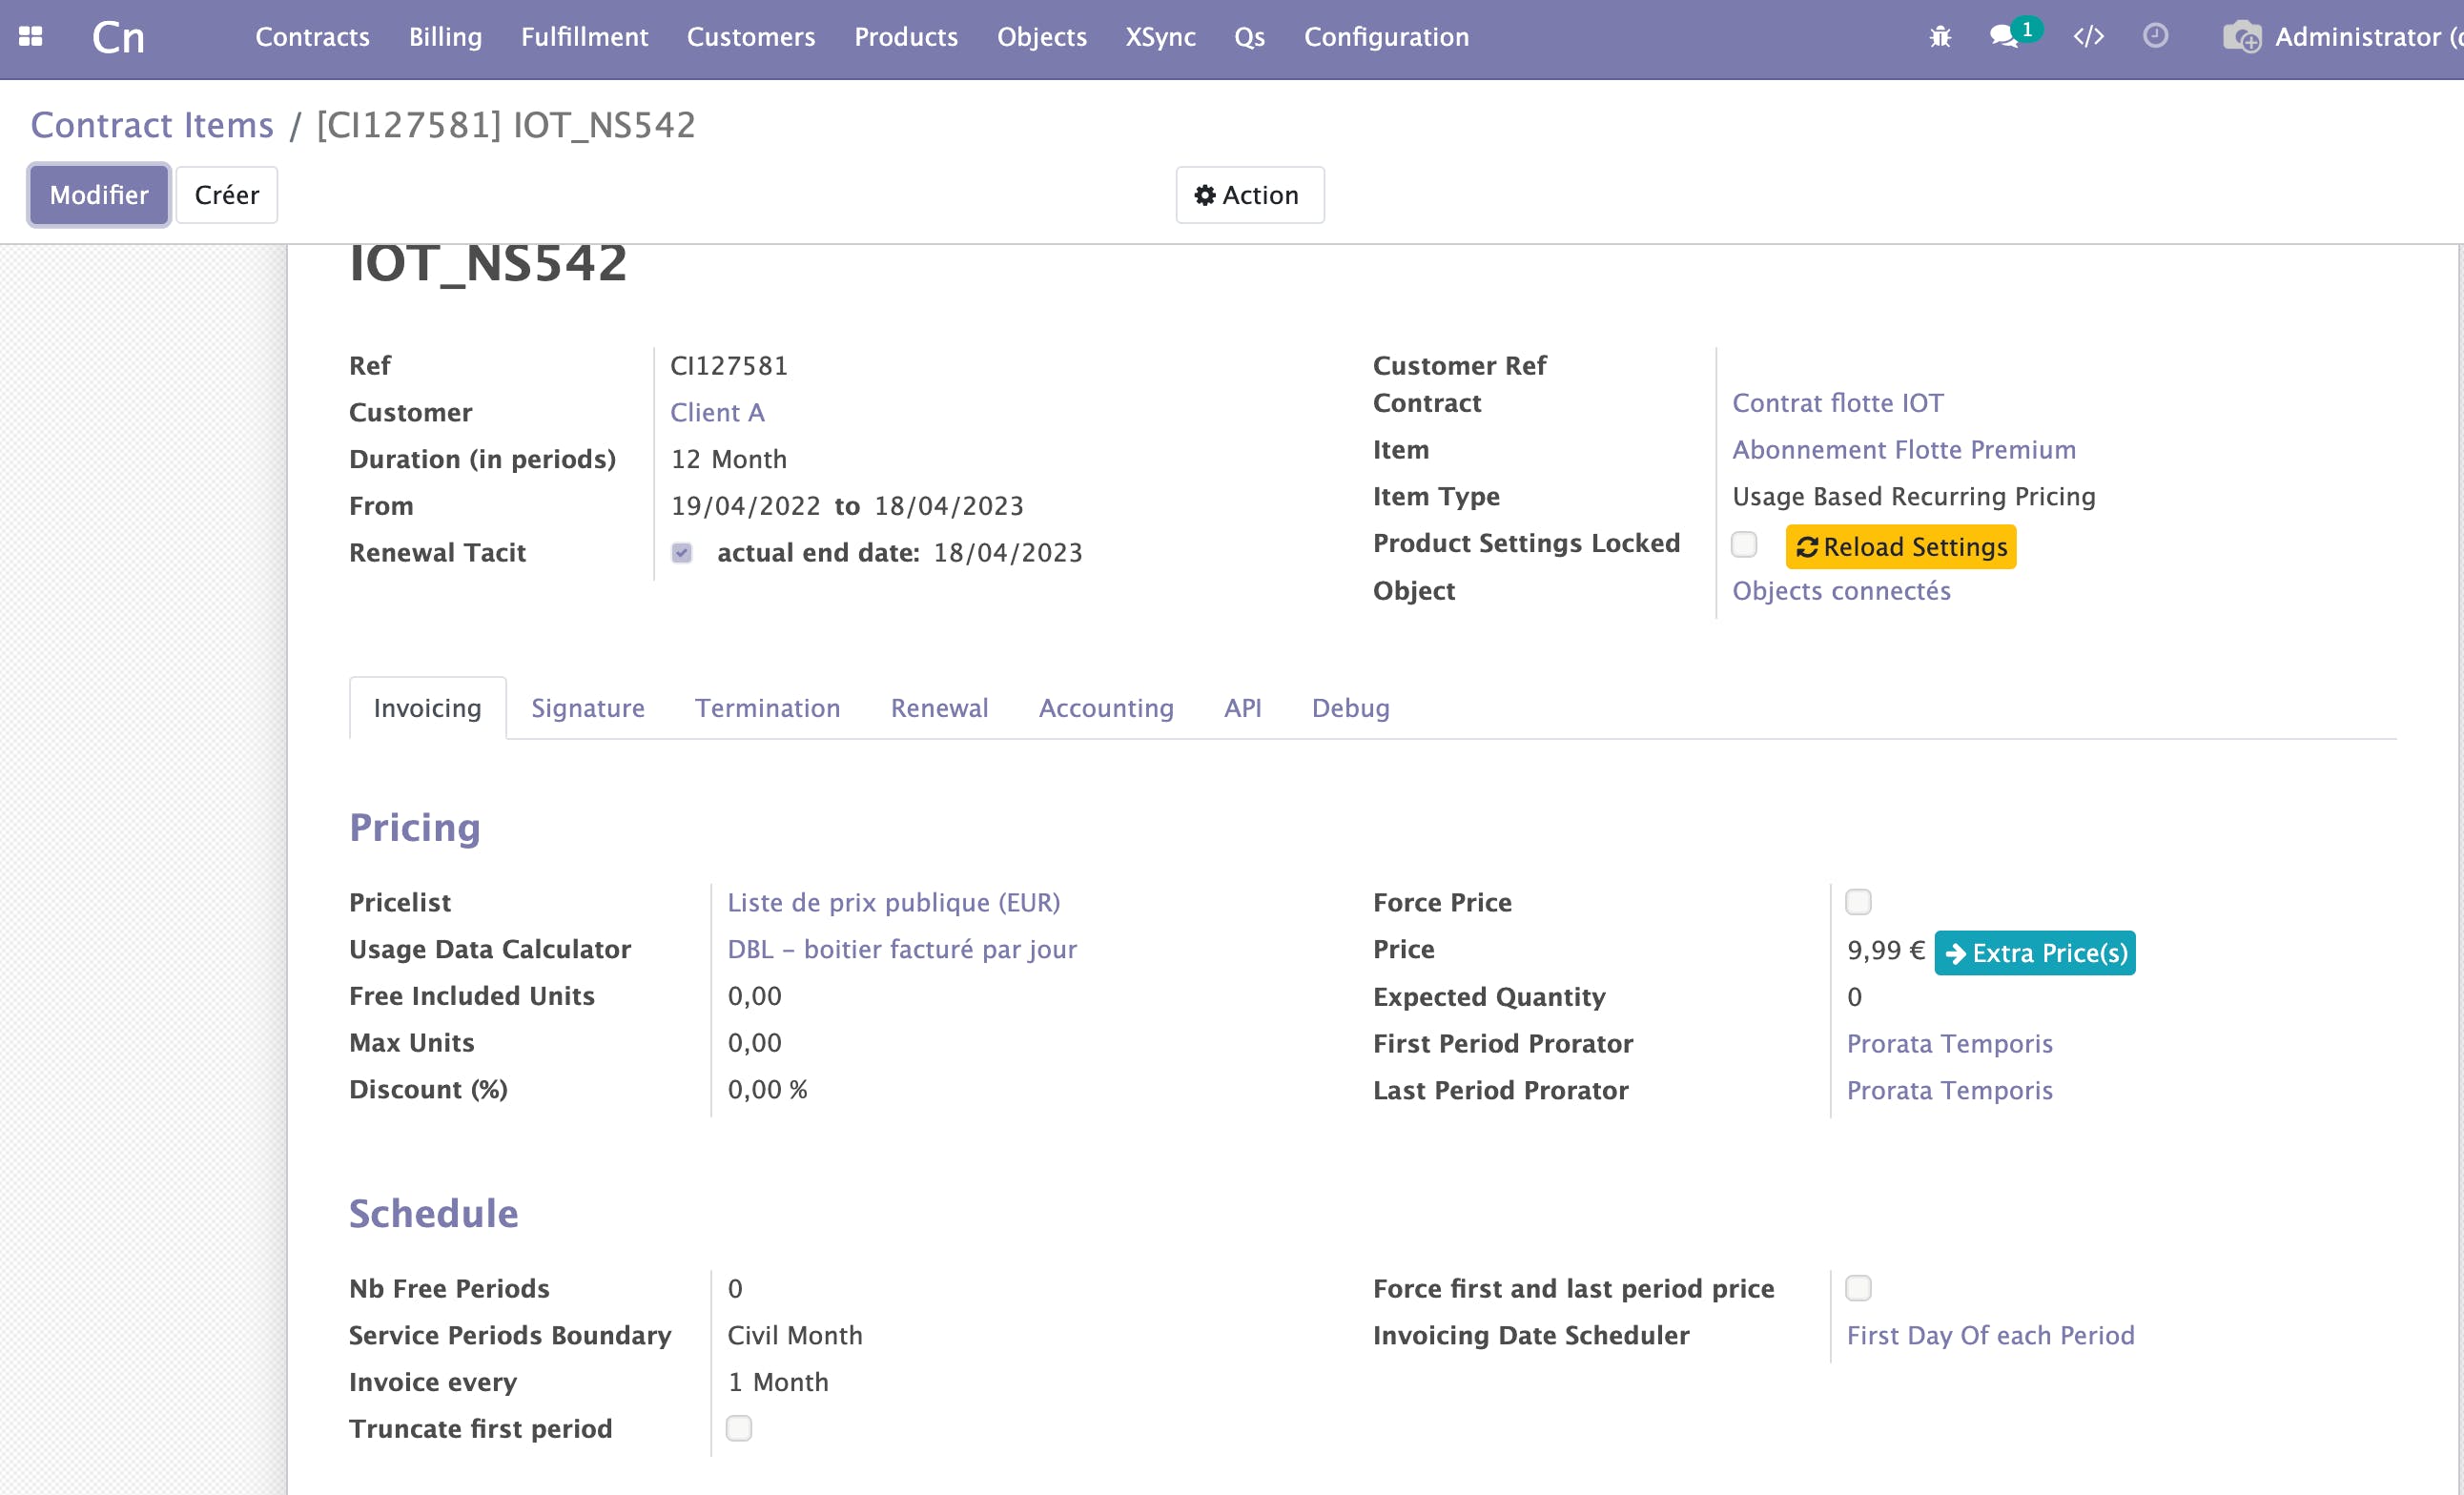Open the clock activities icon
This screenshot has width=2464, height=1495.
coord(2155,37)
